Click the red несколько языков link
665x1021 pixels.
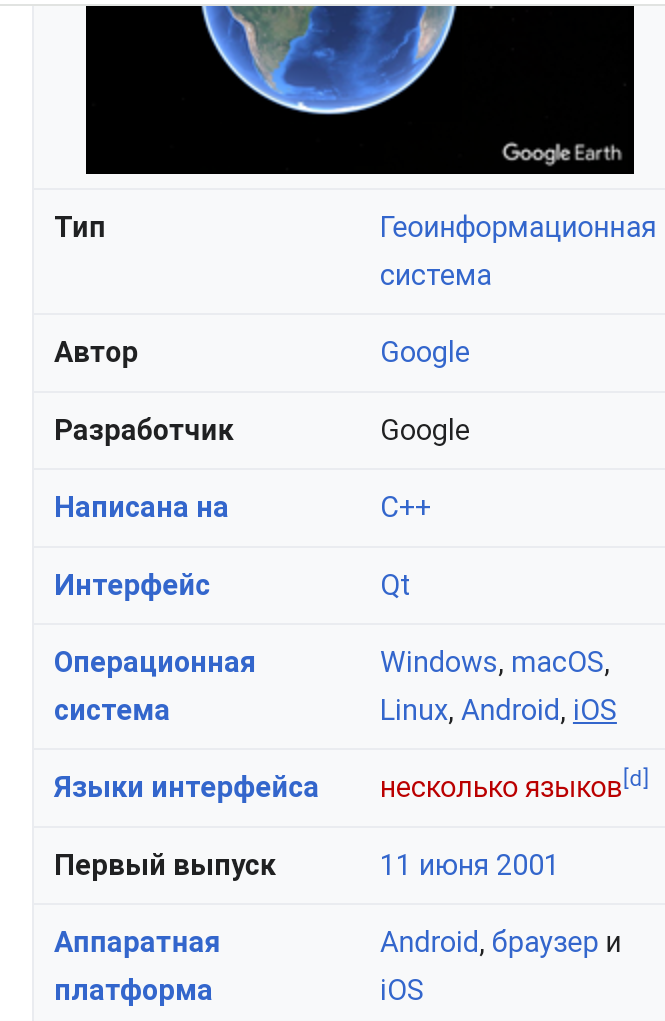tap(500, 788)
